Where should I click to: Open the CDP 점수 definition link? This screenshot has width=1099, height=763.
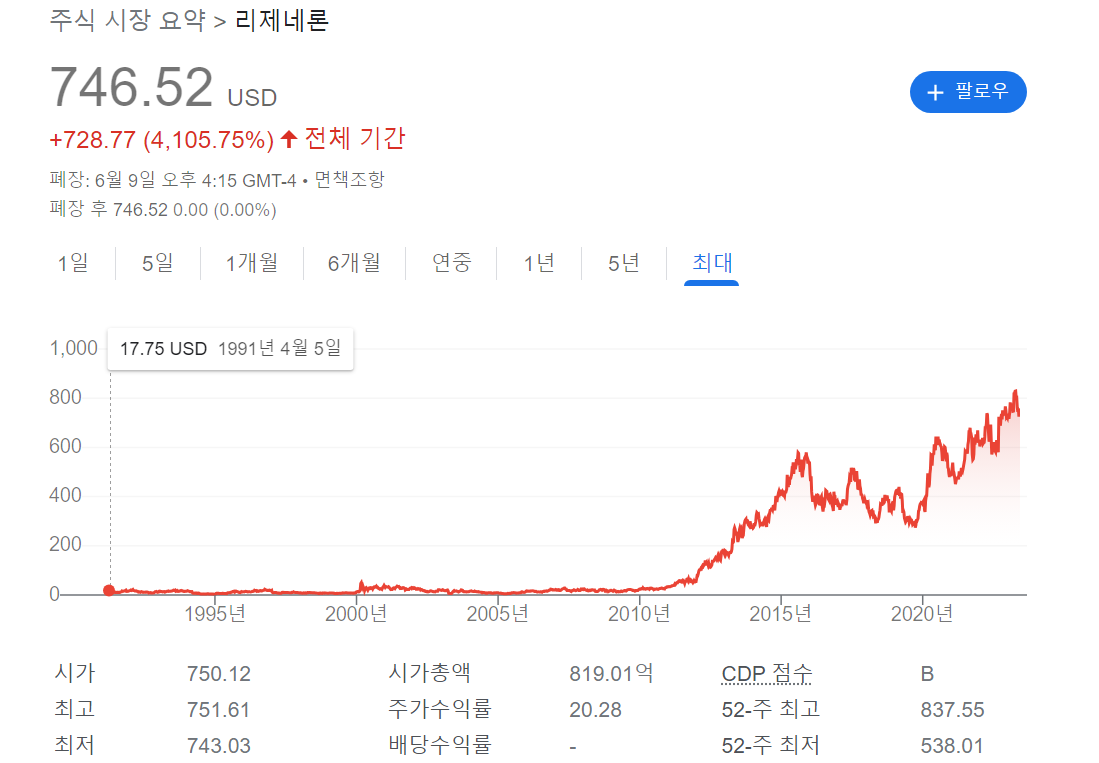[x=767, y=673]
